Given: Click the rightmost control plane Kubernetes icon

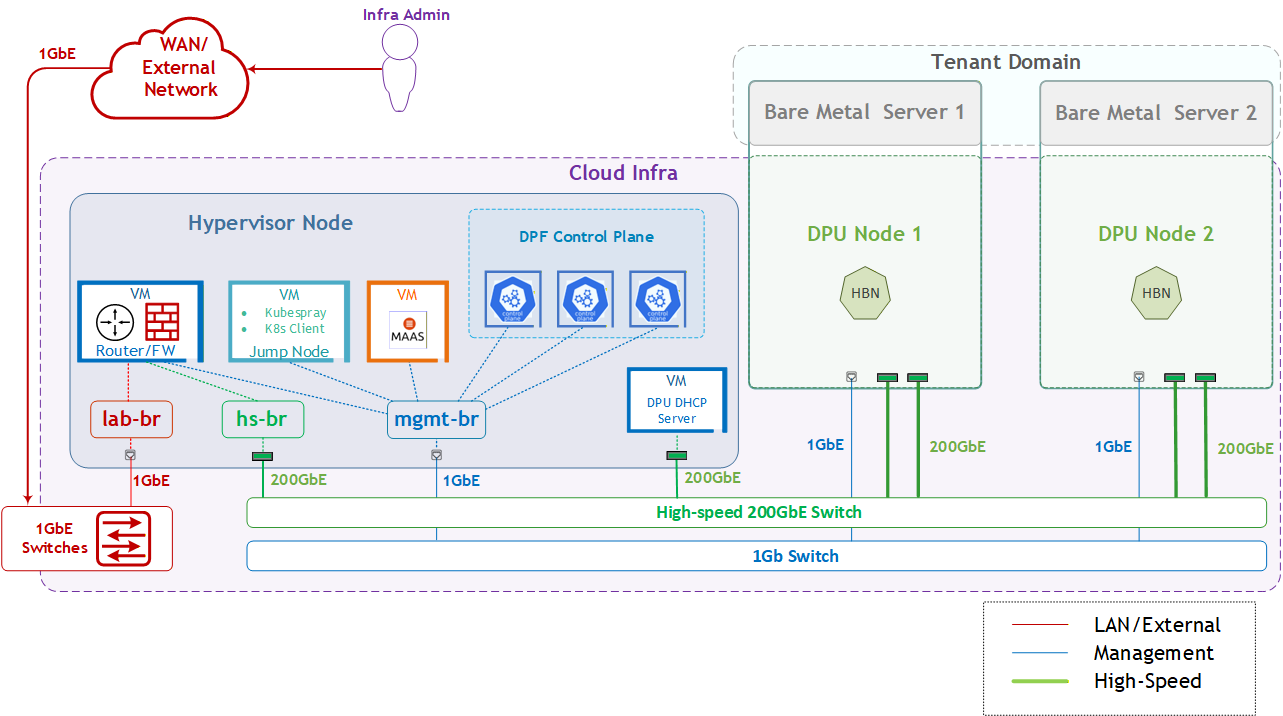Looking at the screenshot, I should (657, 299).
